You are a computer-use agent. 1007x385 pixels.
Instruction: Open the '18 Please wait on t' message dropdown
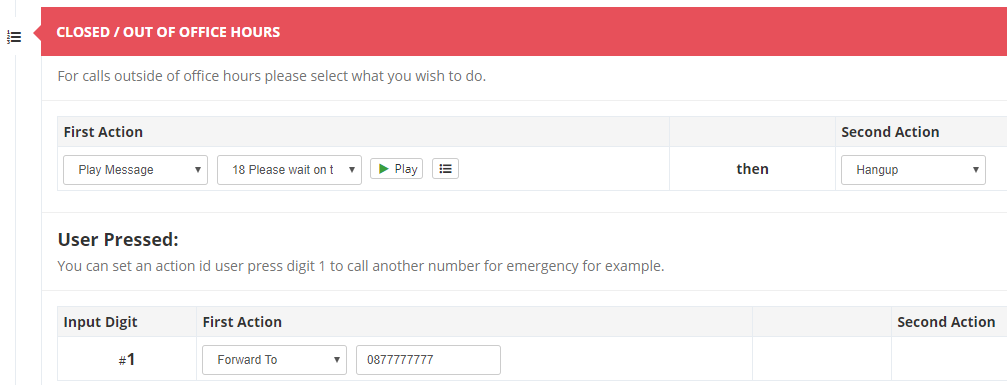[290, 170]
